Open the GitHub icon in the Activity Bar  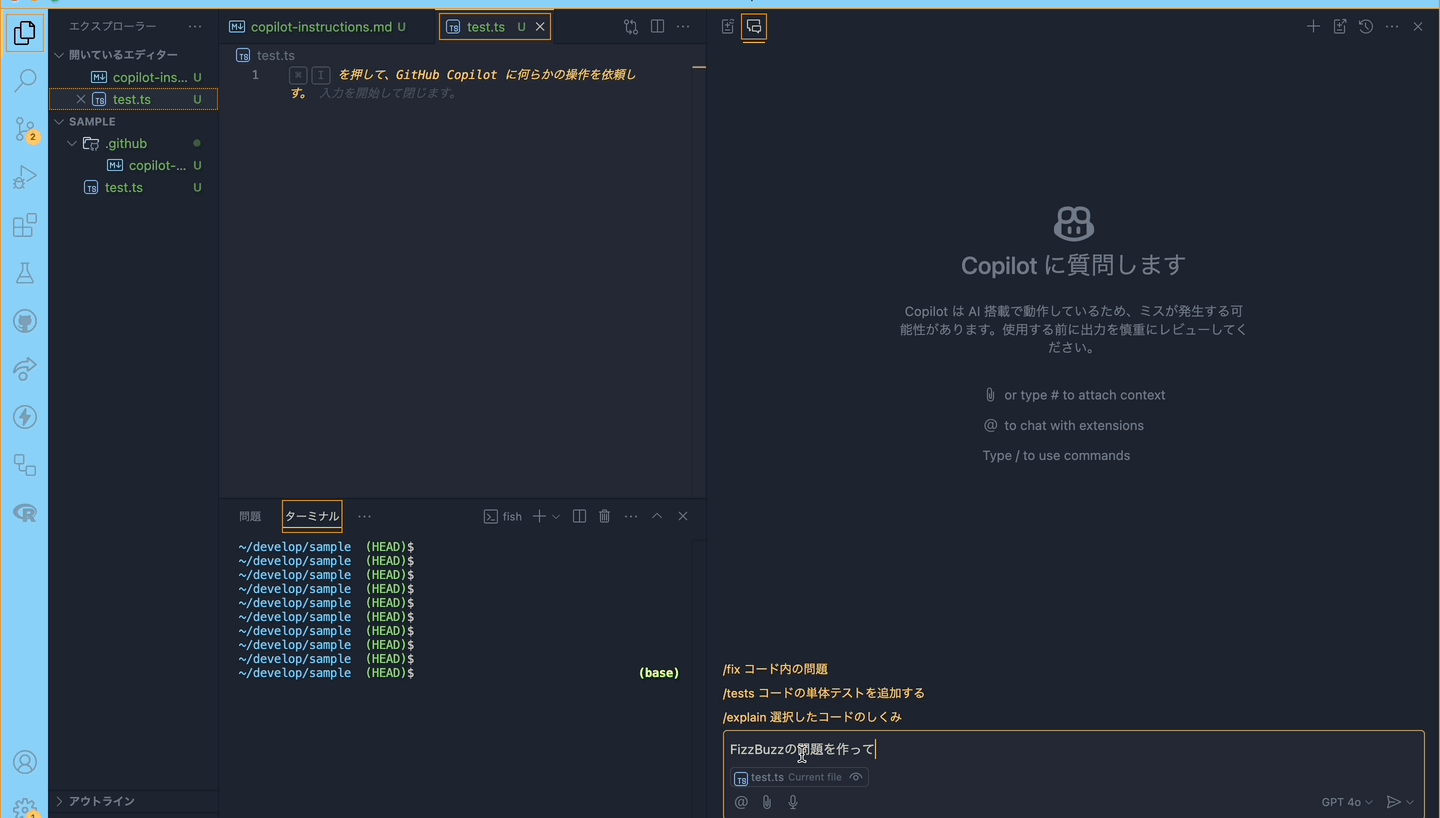pos(25,320)
